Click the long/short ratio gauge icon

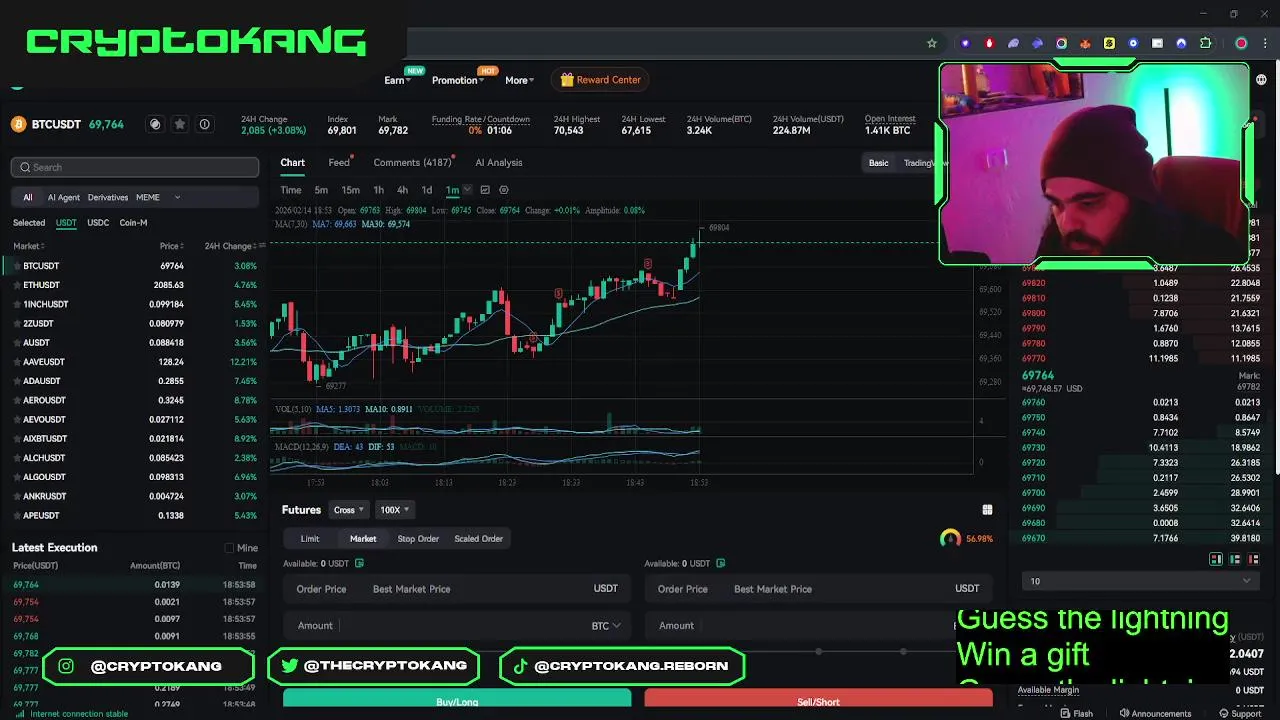[x=950, y=538]
